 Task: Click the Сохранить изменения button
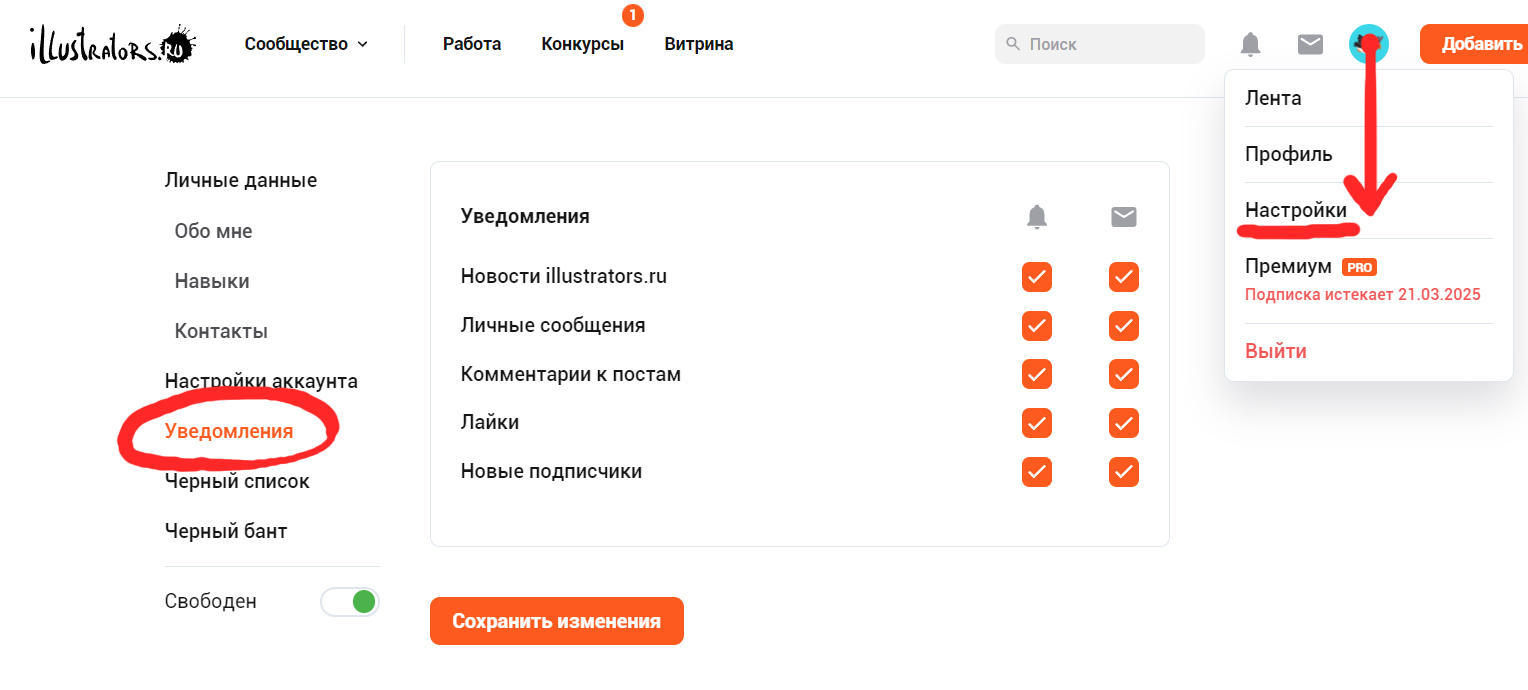click(x=557, y=621)
